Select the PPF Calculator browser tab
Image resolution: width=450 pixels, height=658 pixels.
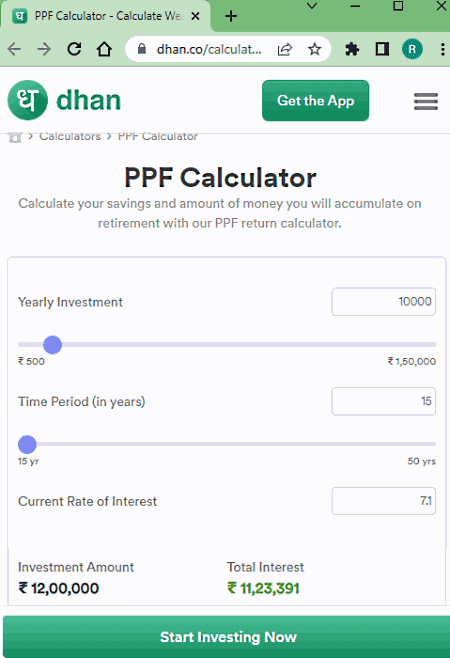[x=106, y=16]
